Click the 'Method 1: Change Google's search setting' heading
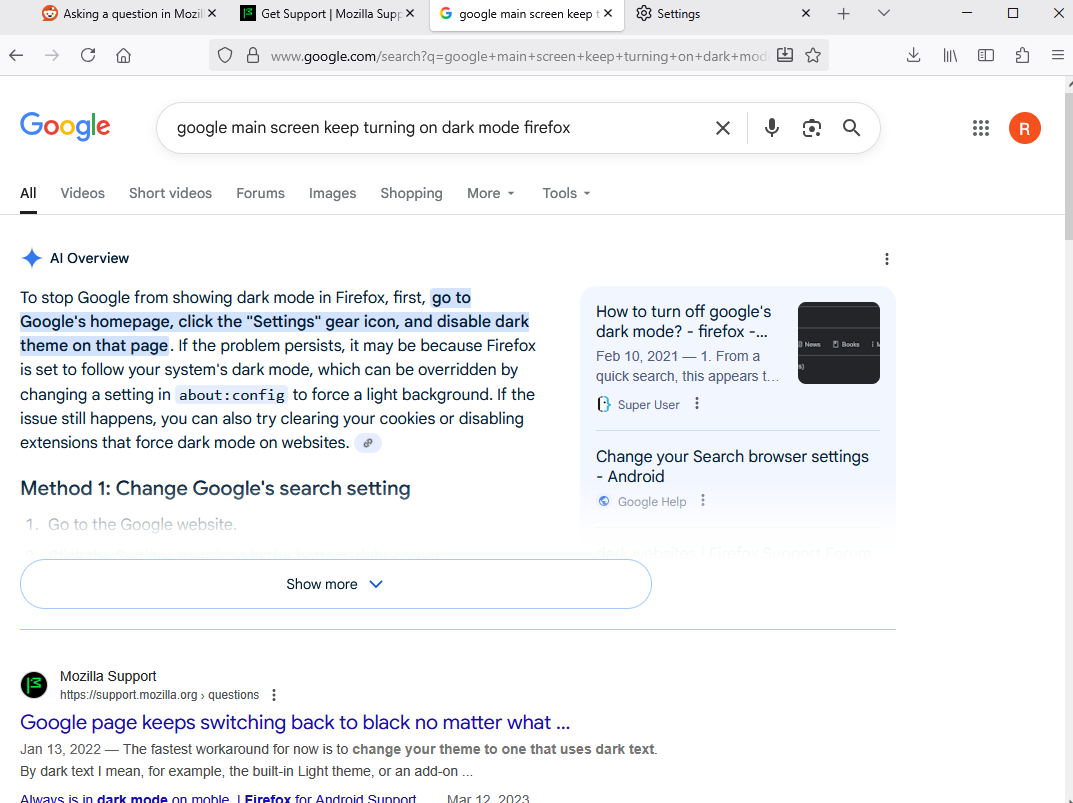The image size is (1073, 803). point(216,488)
